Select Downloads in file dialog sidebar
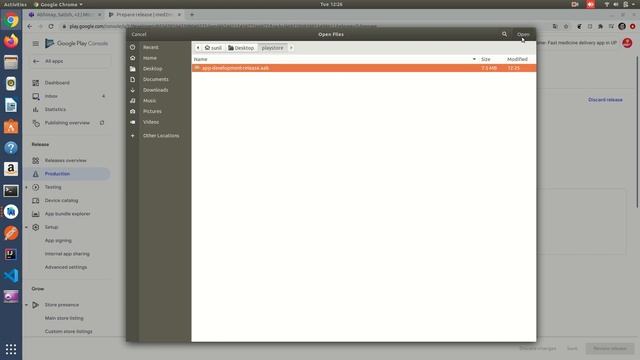 (x=155, y=90)
